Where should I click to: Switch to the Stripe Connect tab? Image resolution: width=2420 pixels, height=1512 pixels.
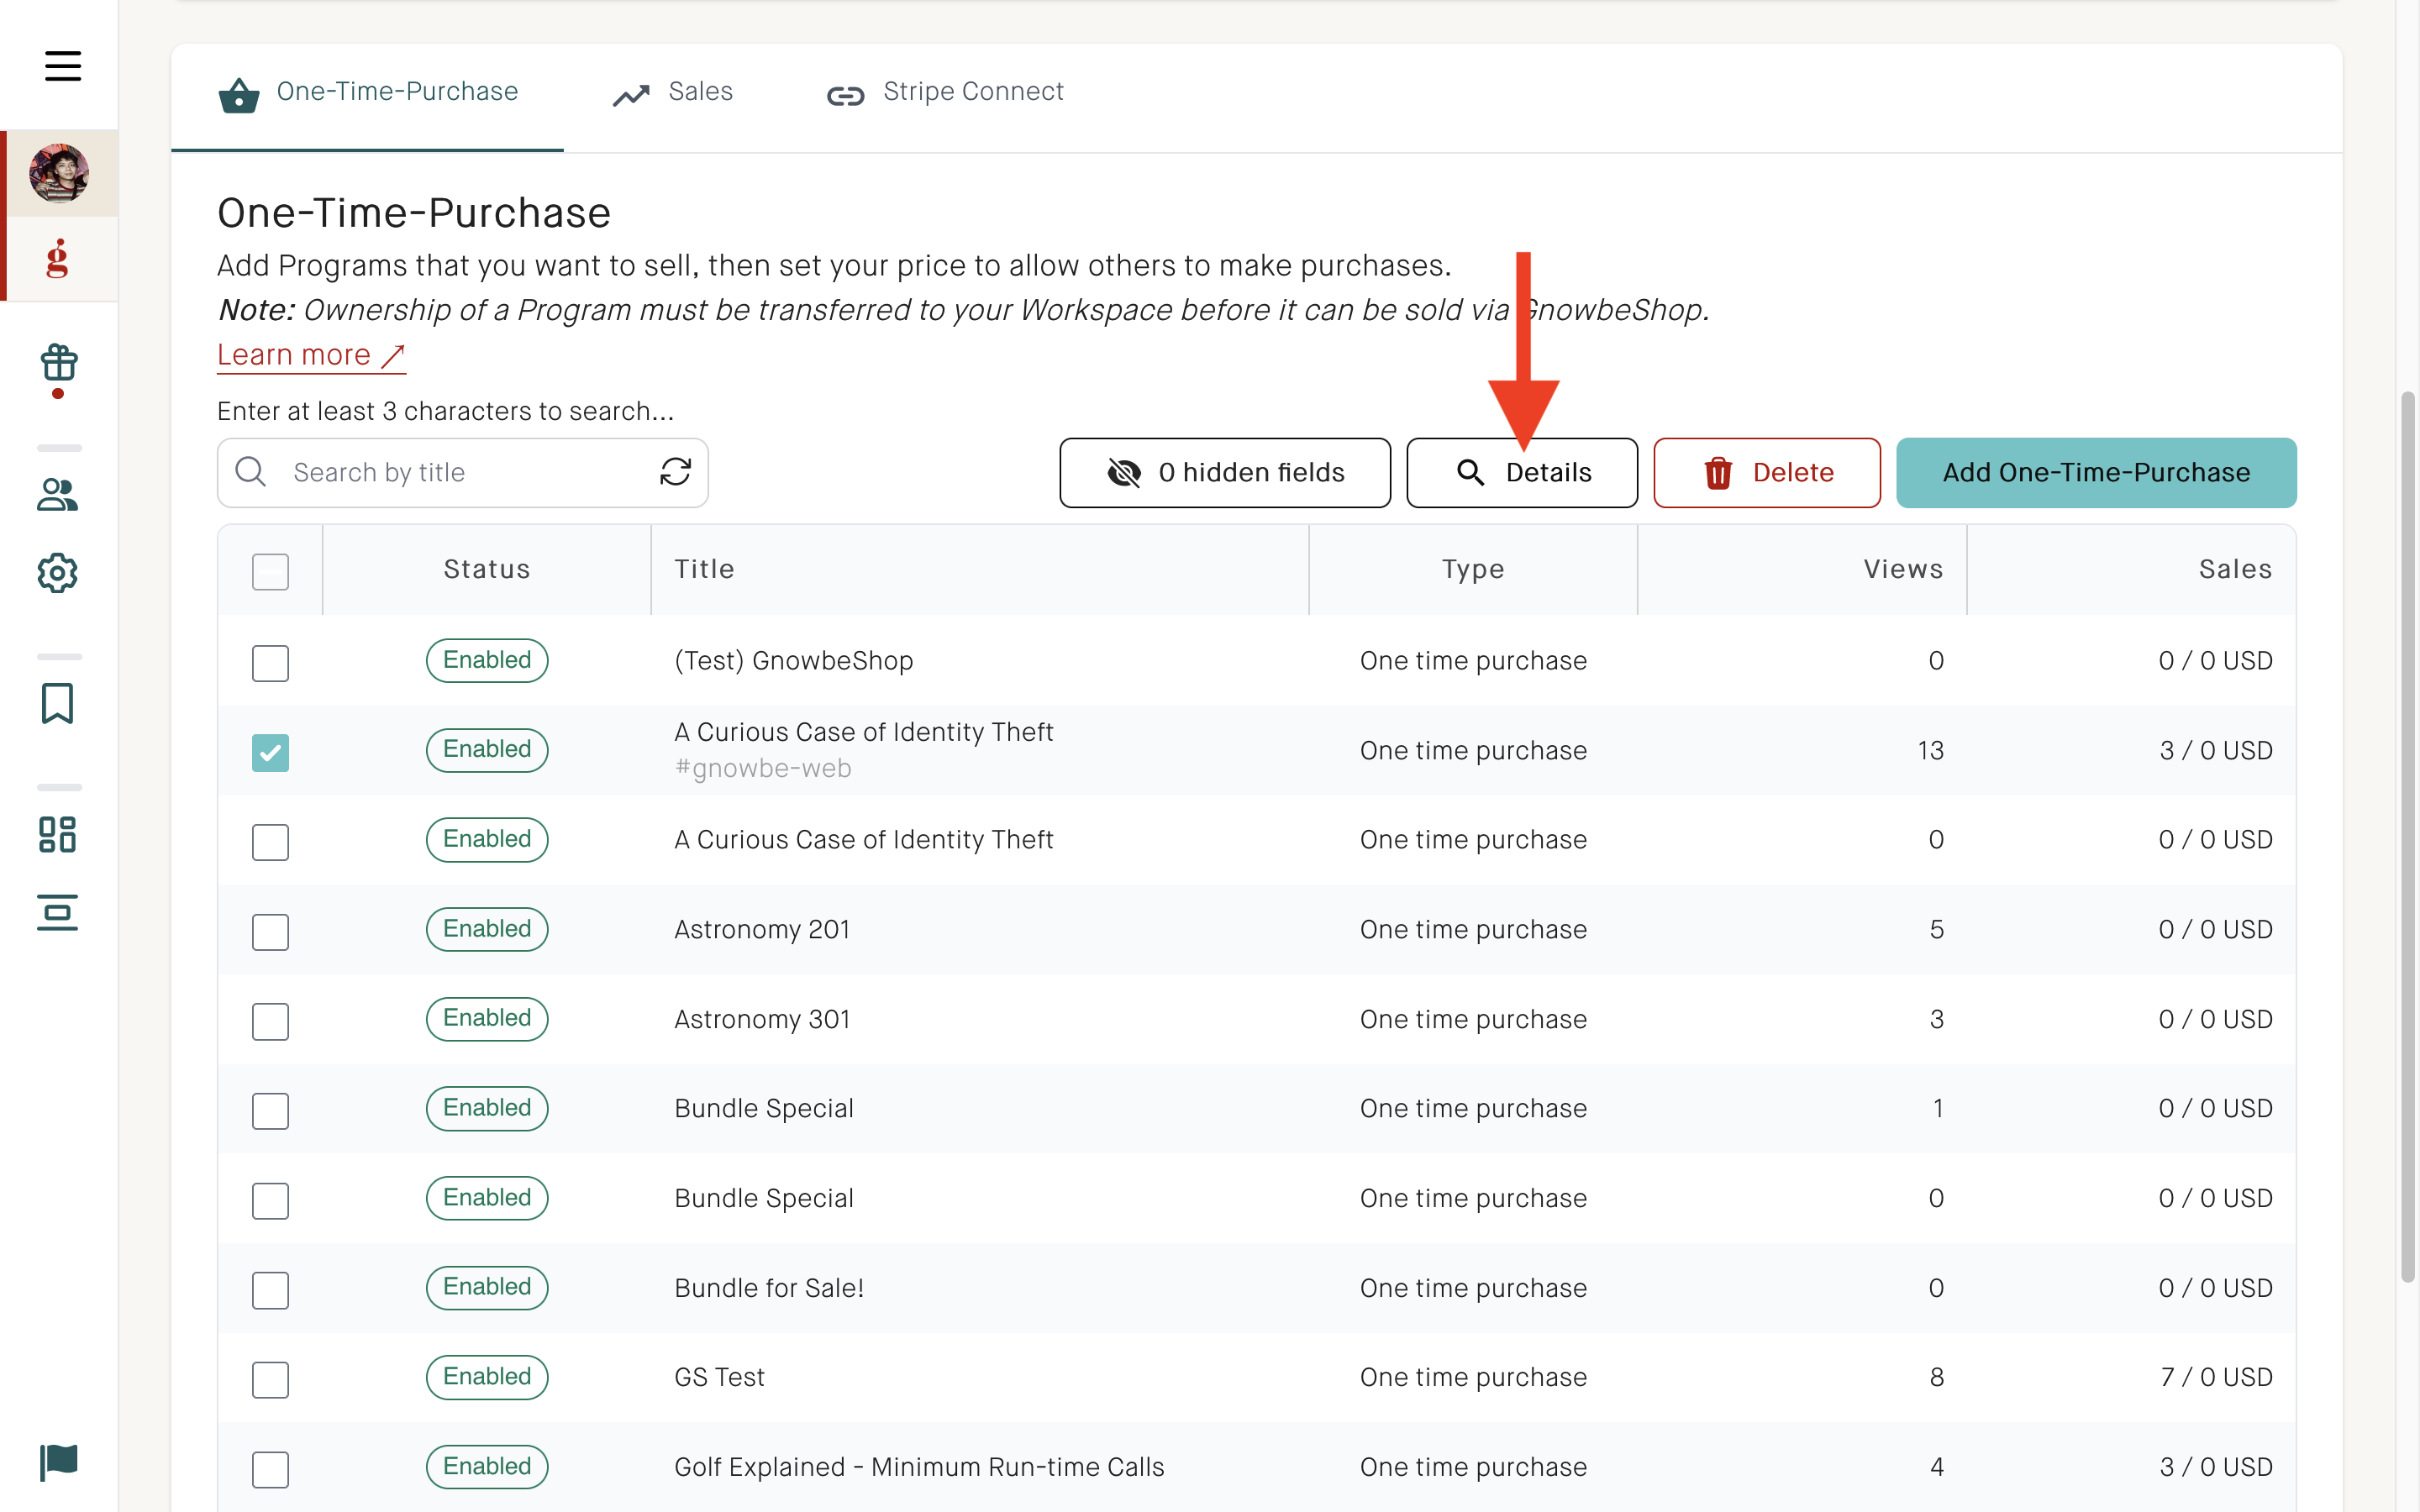[946, 92]
